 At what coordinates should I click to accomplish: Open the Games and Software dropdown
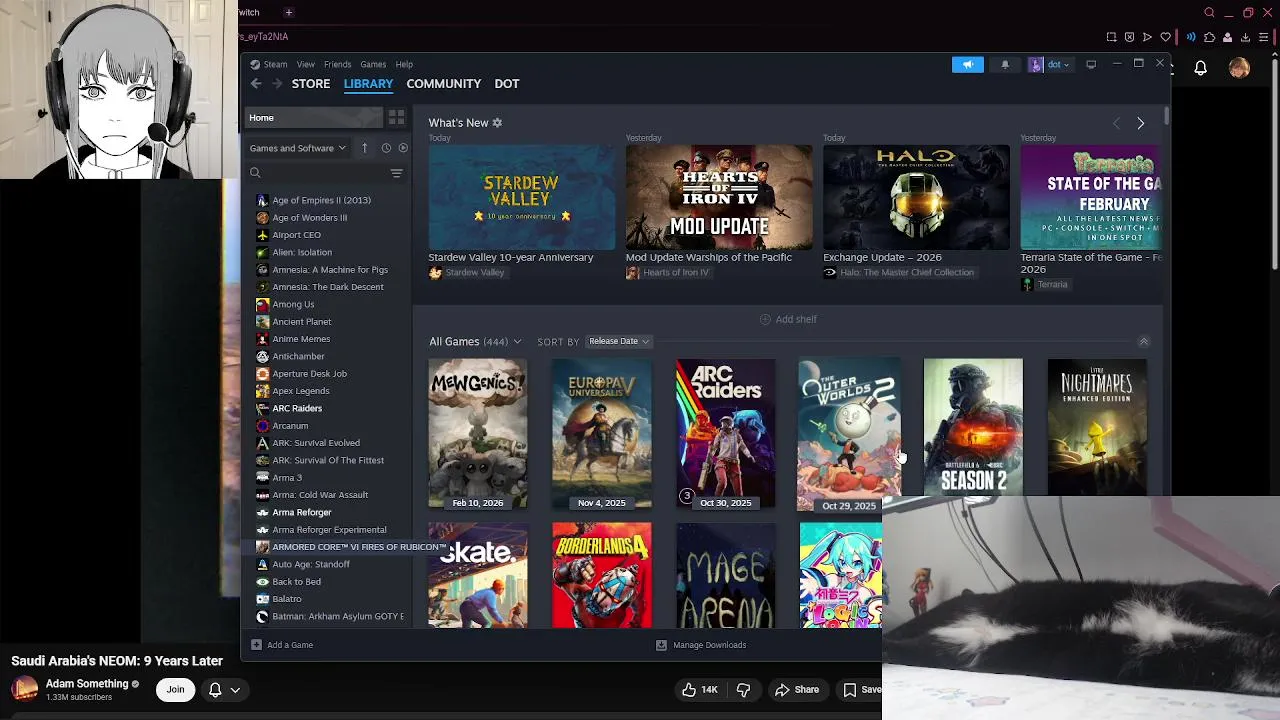pyautogui.click(x=297, y=148)
